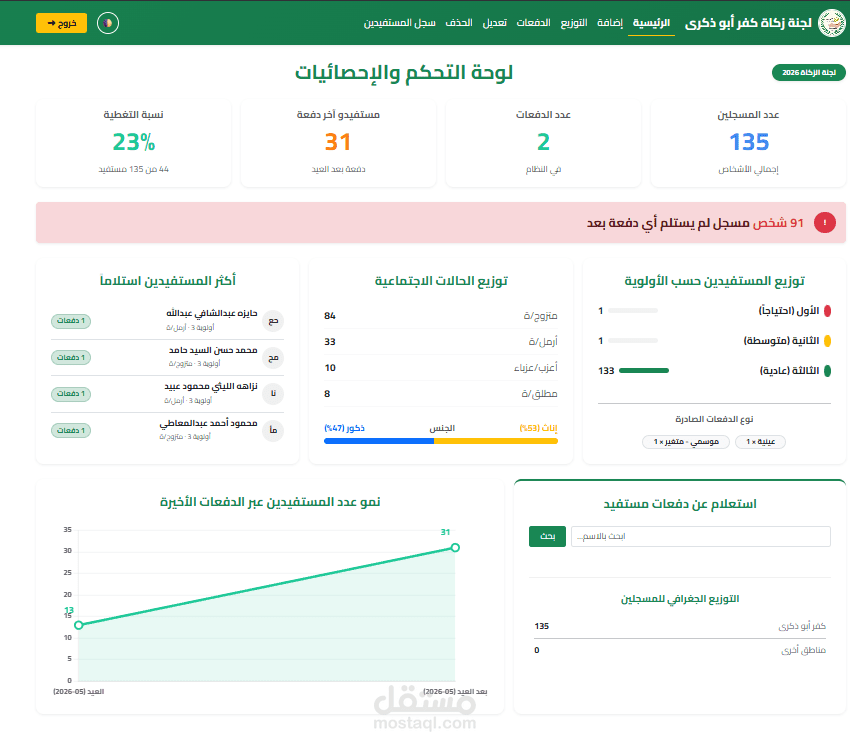Click chart data point labeled 13

[x=79, y=625]
